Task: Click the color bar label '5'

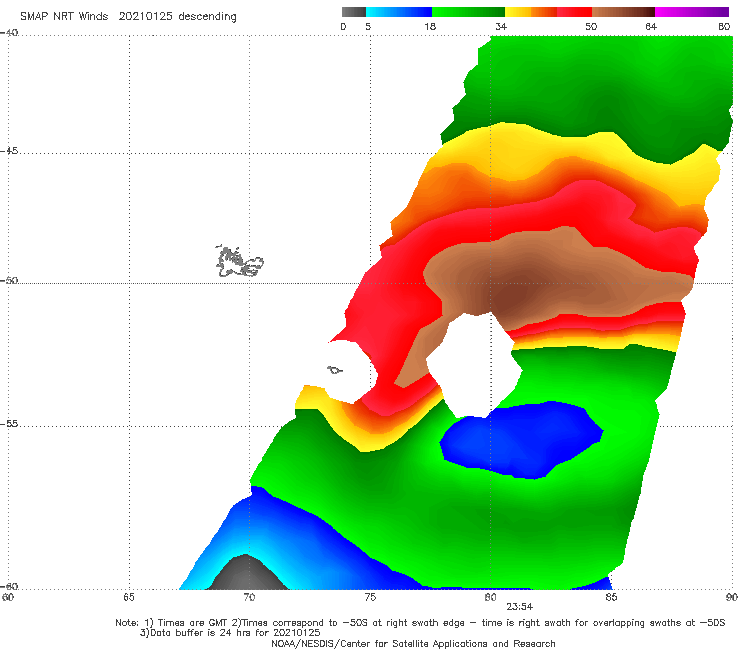Action: (x=368, y=26)
